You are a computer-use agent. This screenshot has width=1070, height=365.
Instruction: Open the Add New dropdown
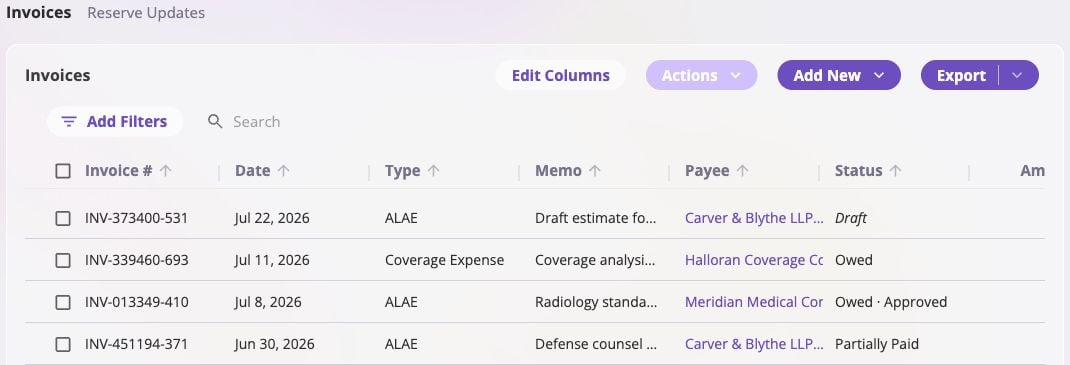pyautogui.click(x=839, y=75)
